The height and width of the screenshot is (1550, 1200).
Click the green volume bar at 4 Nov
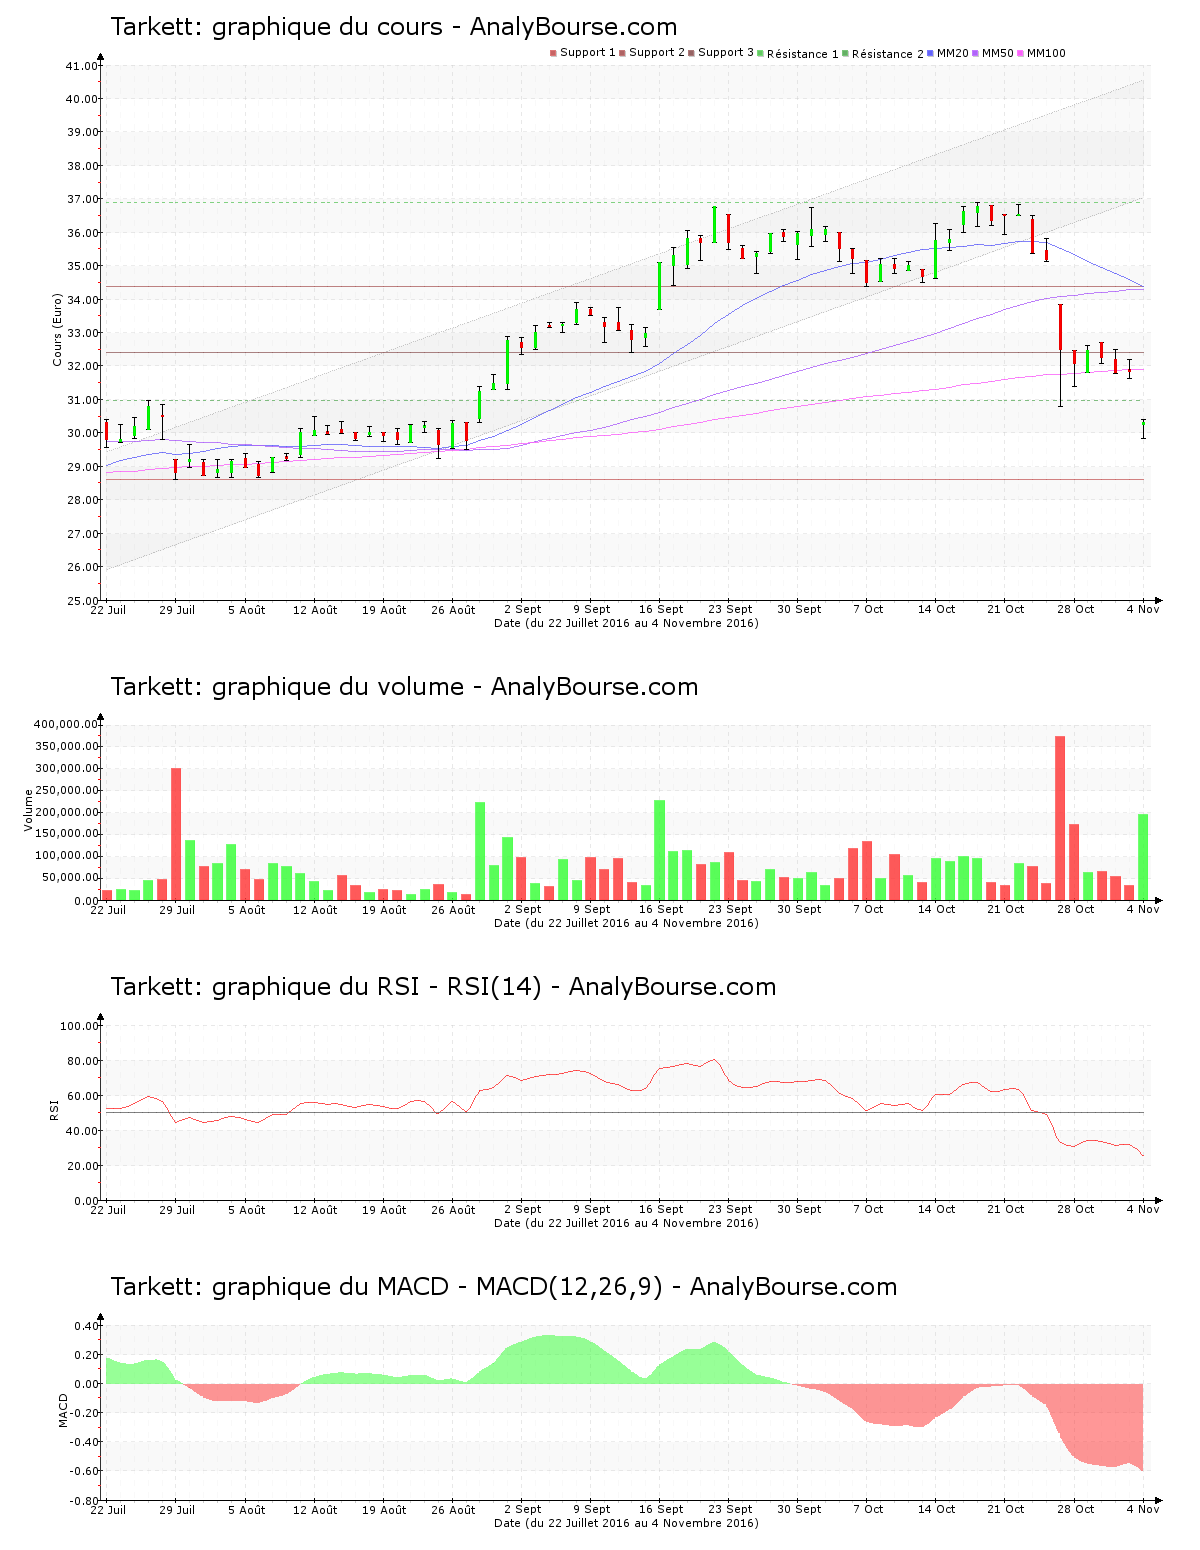coord(1143,857)
